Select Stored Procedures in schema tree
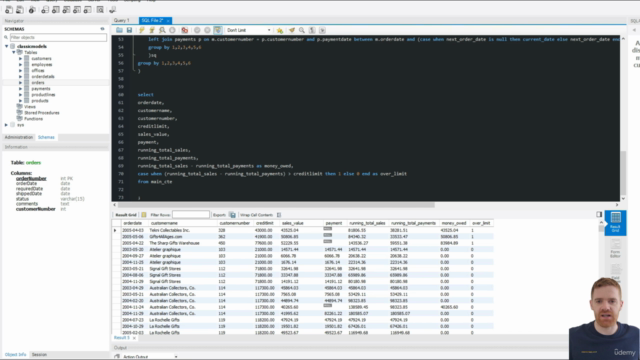Image resolution: width=640 pixels, height=360 pixels. pyautogui.click(x=42, y=113)
